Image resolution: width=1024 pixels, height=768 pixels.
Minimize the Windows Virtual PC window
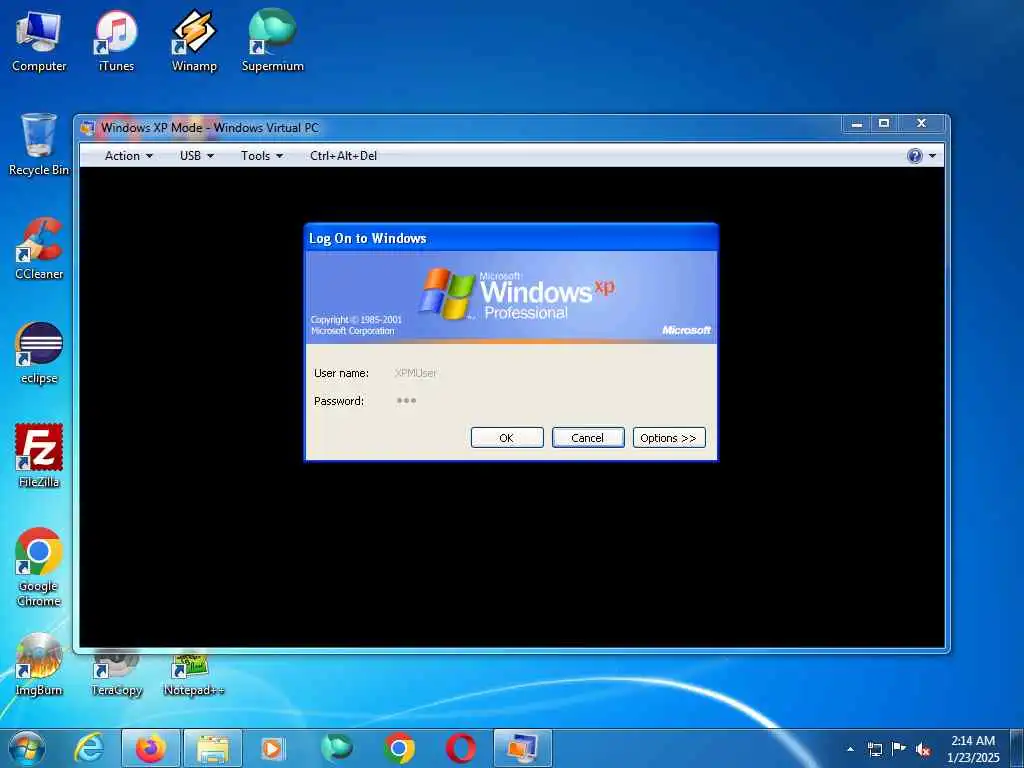click(856, 123)
